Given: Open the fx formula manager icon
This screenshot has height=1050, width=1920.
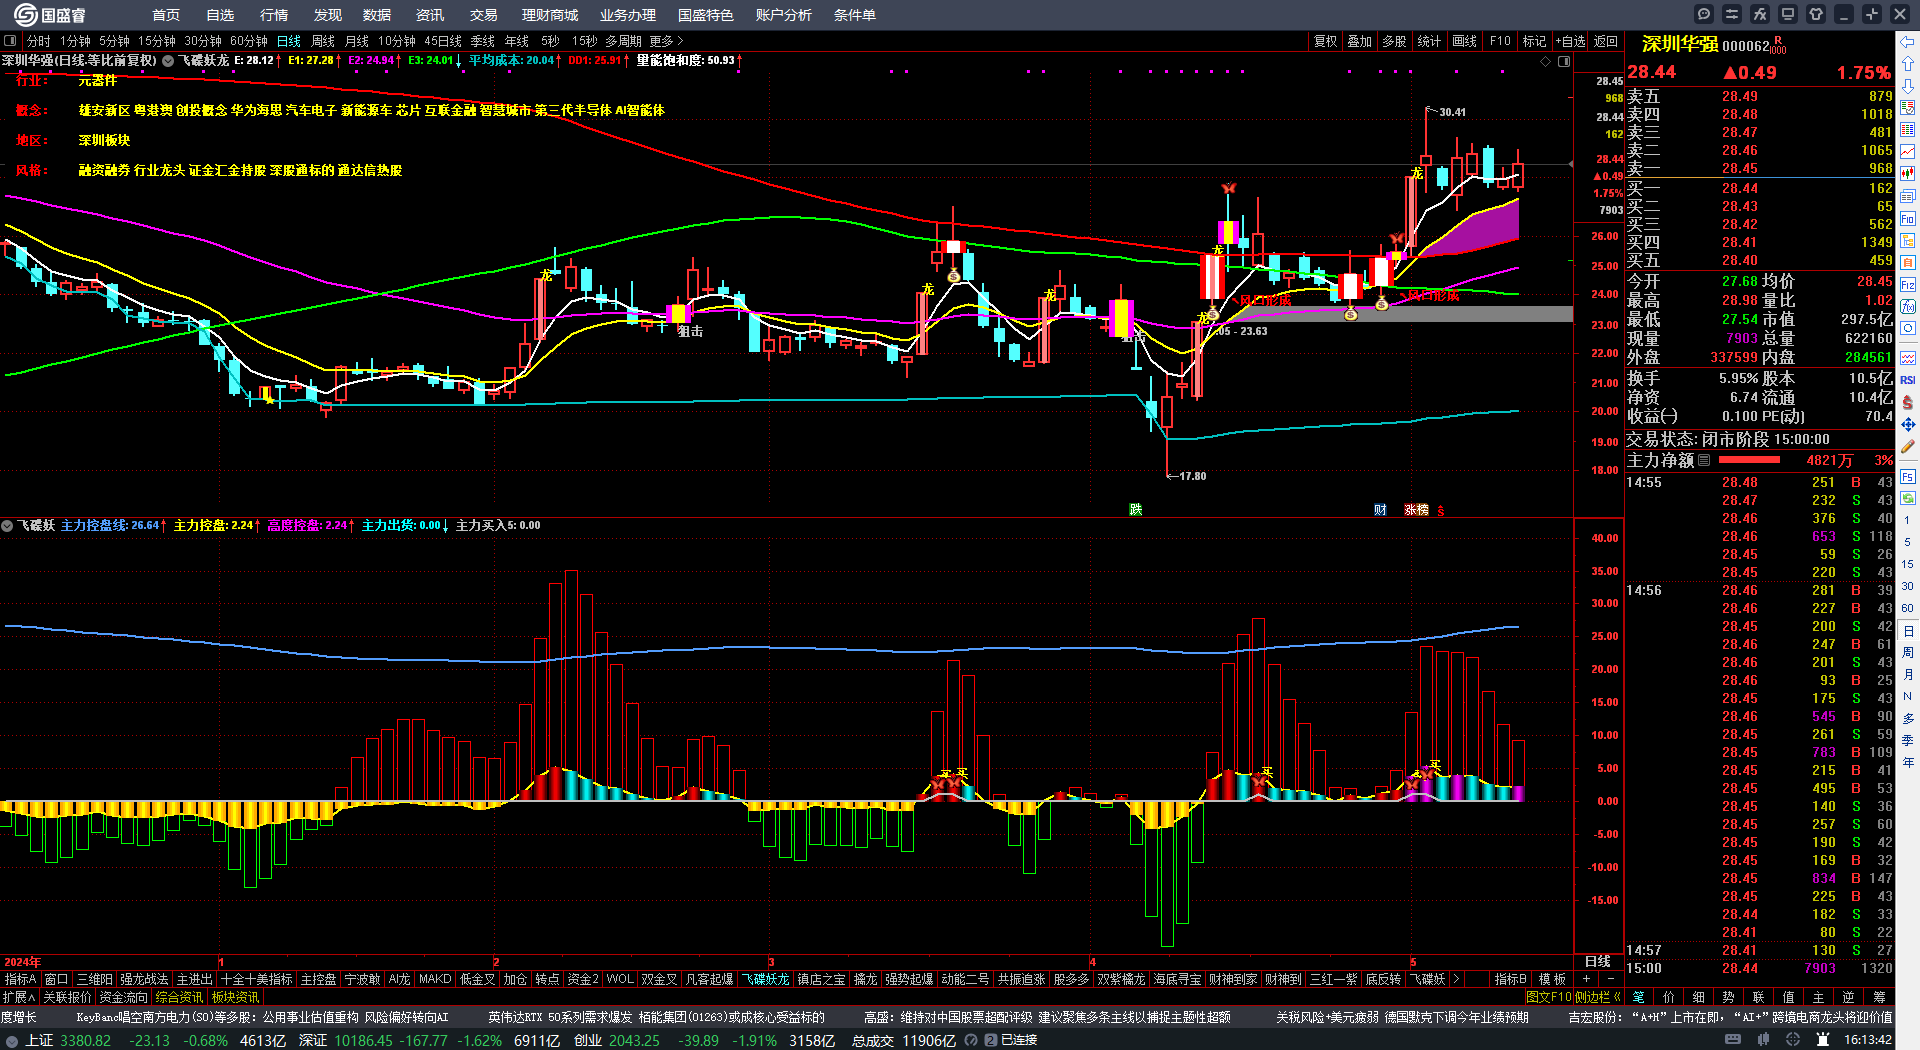Looking at the screenshot, I should (1760, 14).
